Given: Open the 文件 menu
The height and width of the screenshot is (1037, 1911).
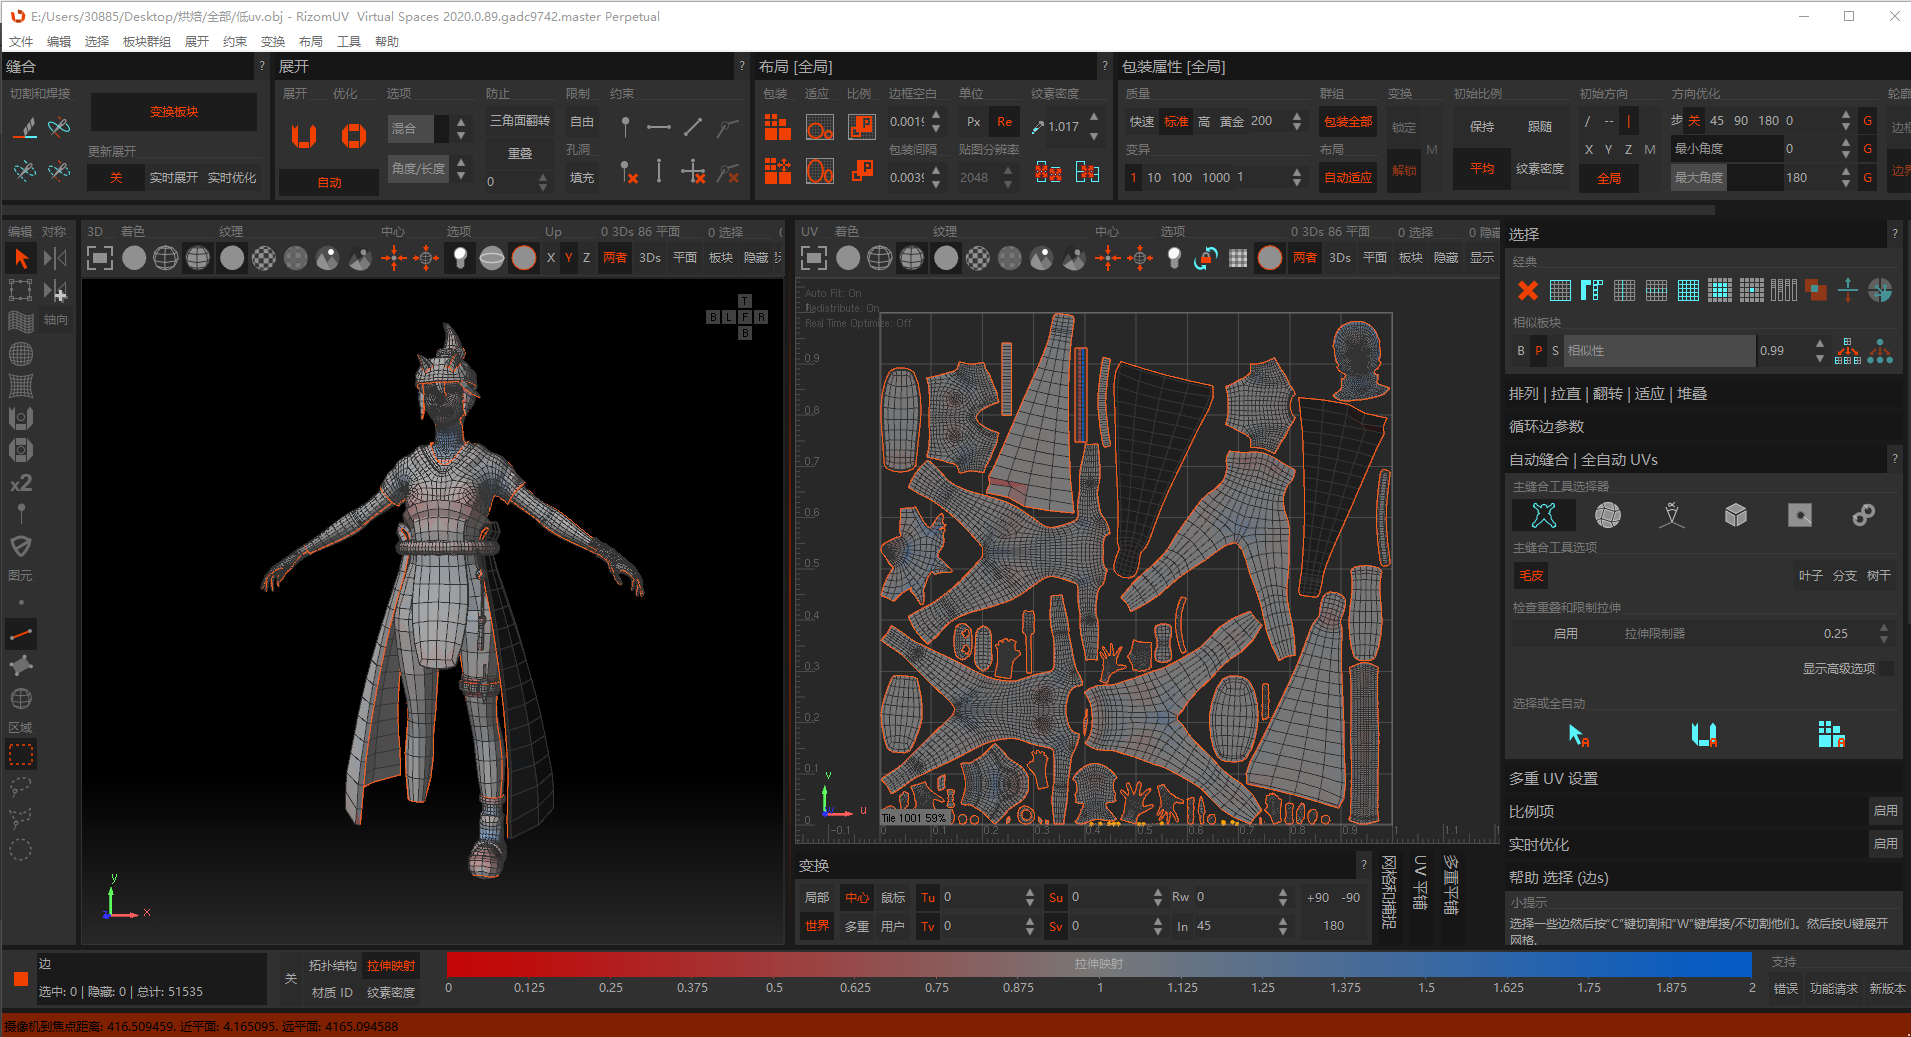Looking at the screenshot, I should click(x=21, y=42).
